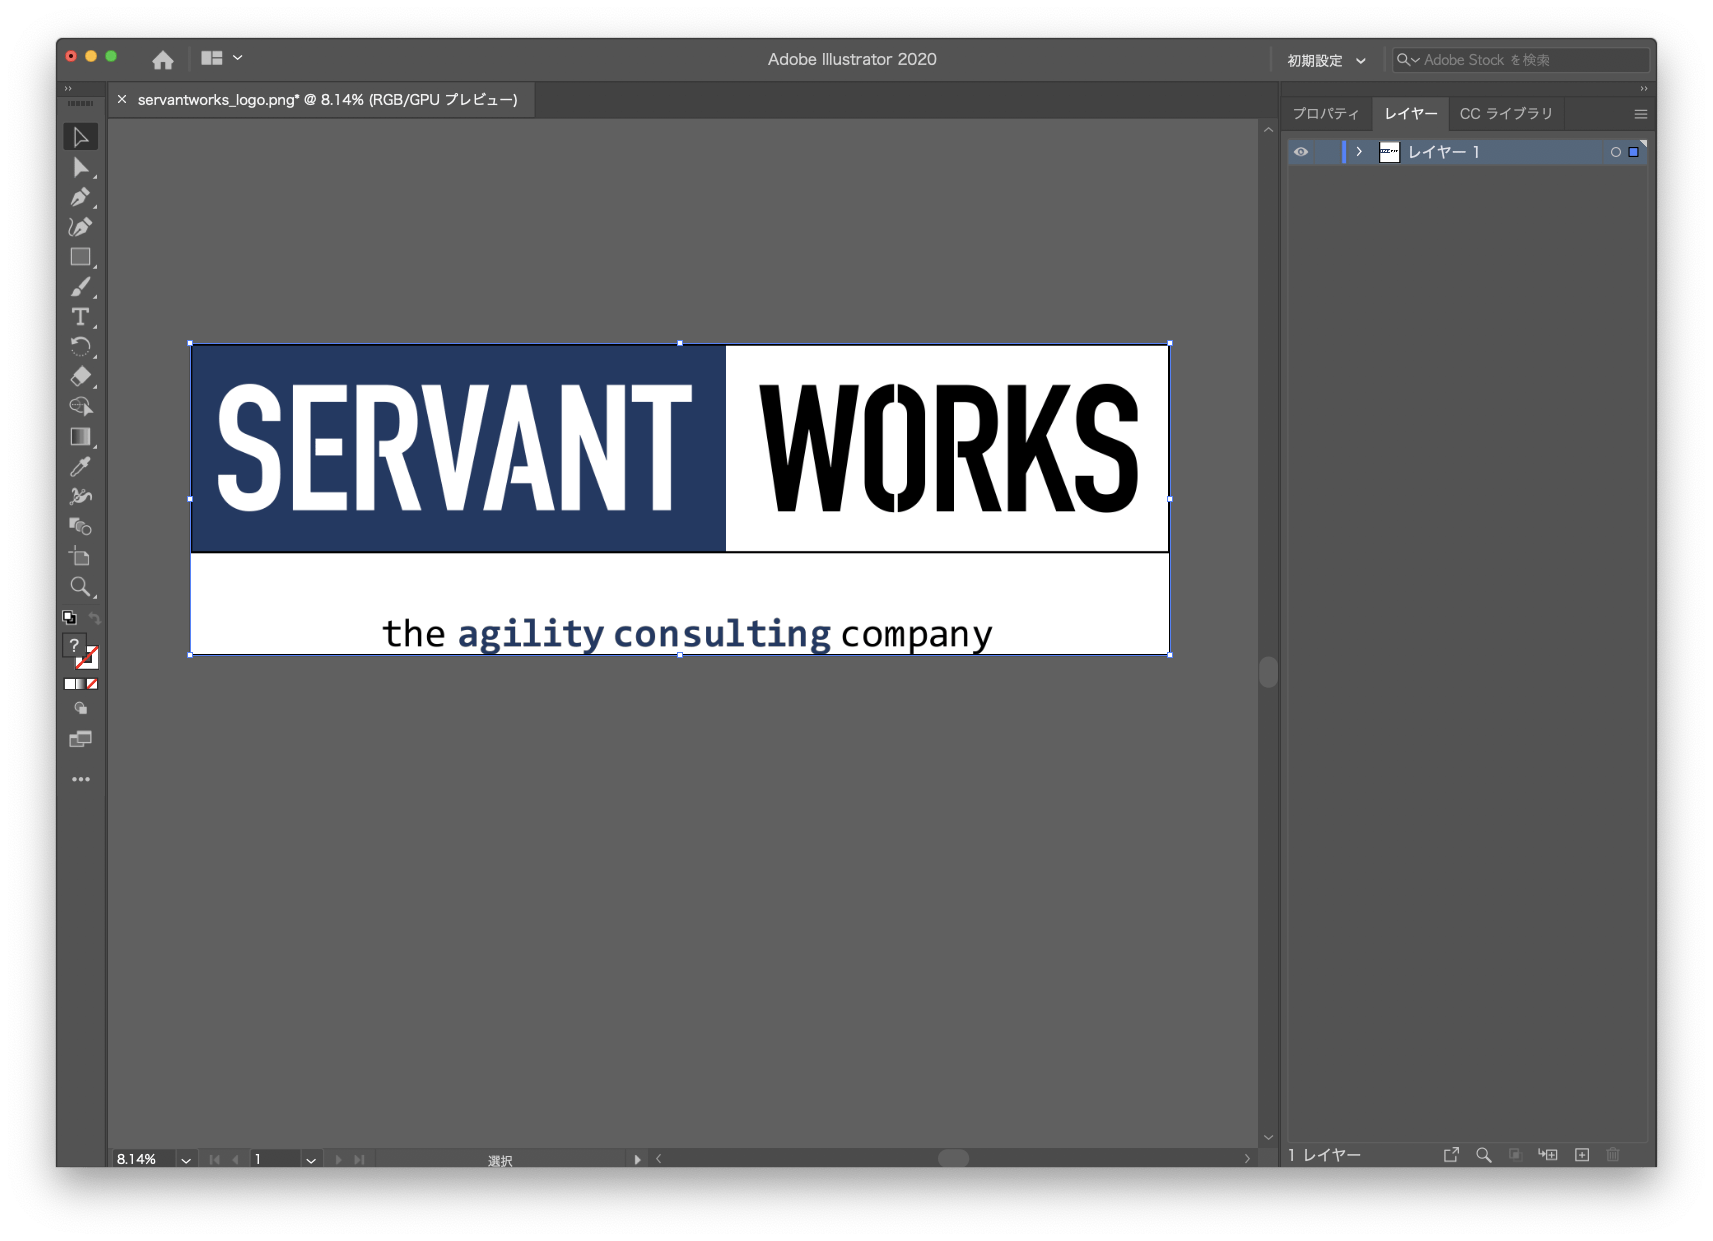Screen dimensions: 1713x1241
Task: Go to the Home screen
Action: pos(163,60)
